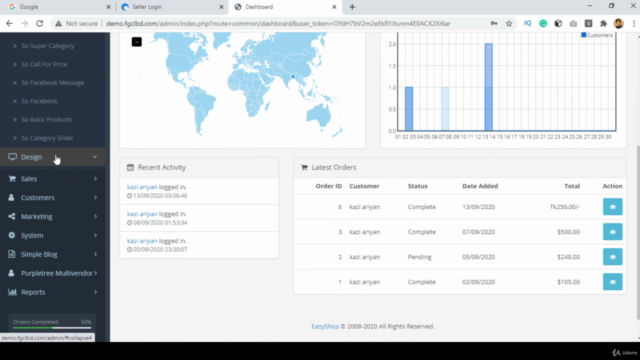Open the So Facebook menu item
The width and height of the screenshot is (640, 360).
tap(39, 101)
